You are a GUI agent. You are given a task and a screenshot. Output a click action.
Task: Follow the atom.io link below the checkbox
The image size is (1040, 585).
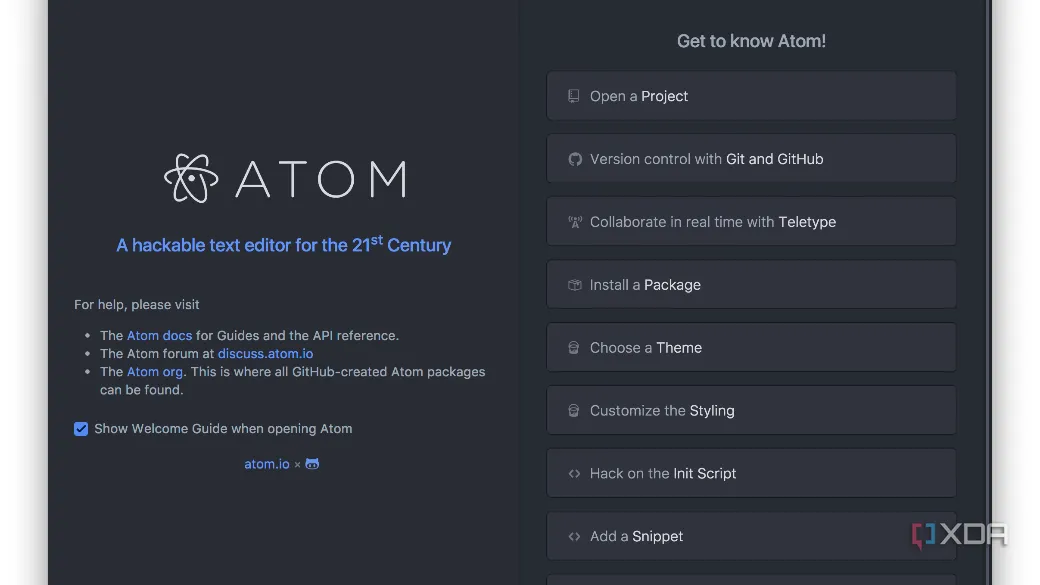coord(267,464)
